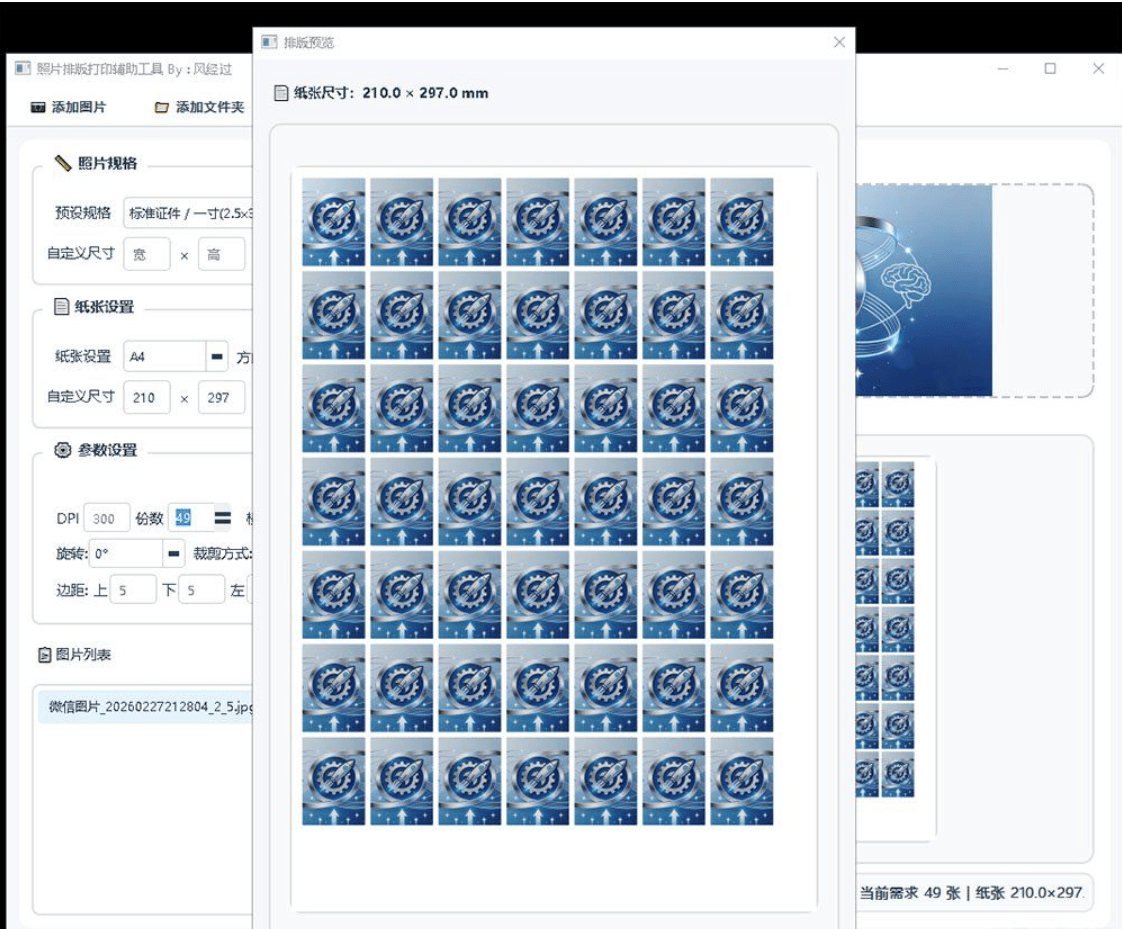This screenshot has width=1122, height=929.
Task: Click the 排版预览 dialog title bar icon
Action: pyautogui.click(x=268, y=42)
